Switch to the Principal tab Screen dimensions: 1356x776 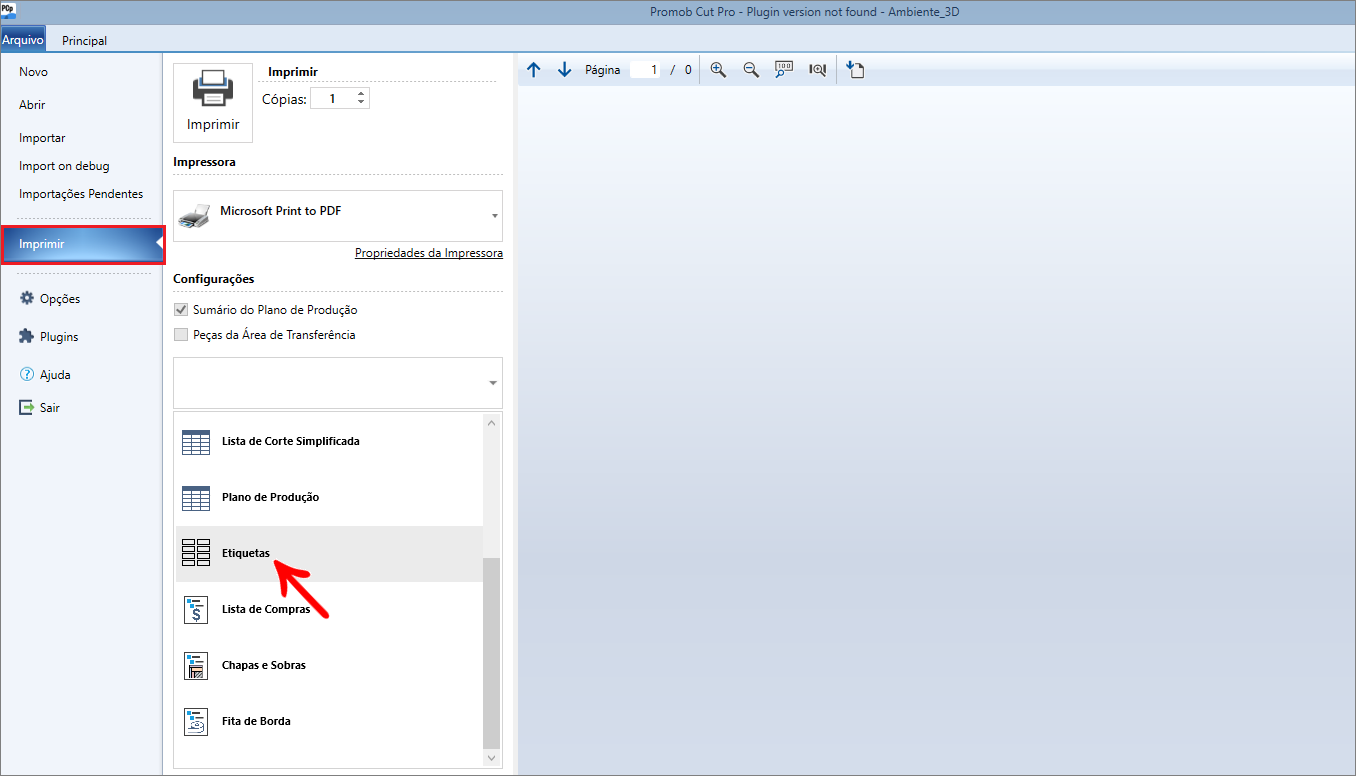coord(84,41)
